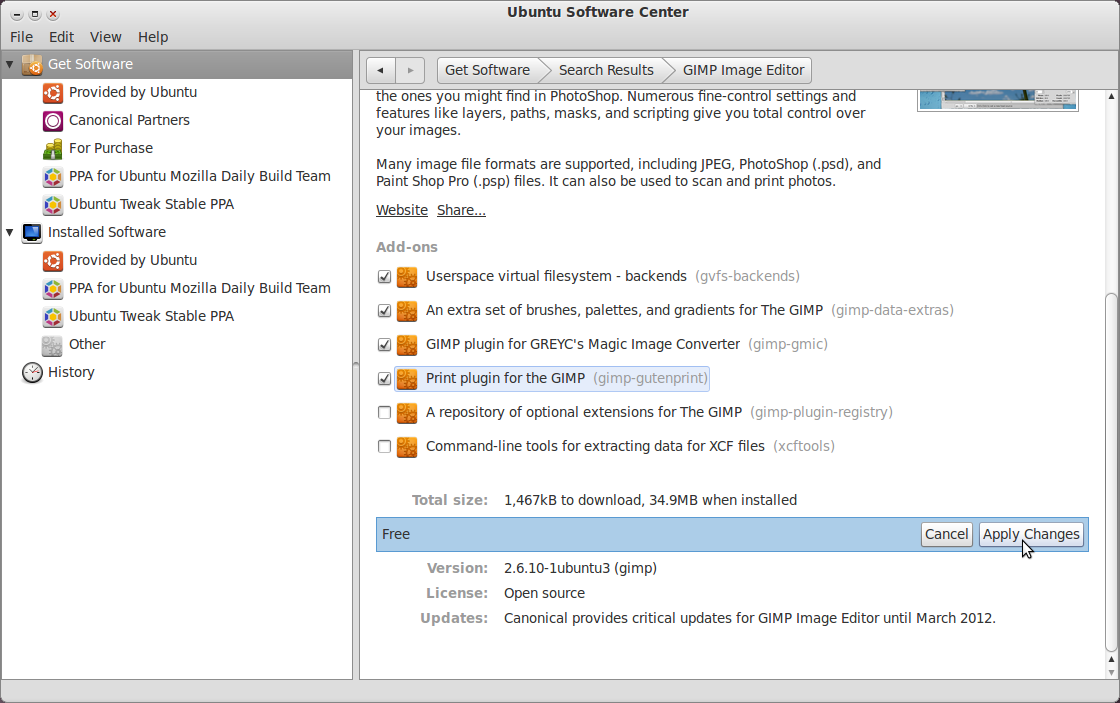This screenshot has width=1120, height=703.
Task: Select GIMP Image Editor breadcrumb
Action: click(x=743, y=70)
